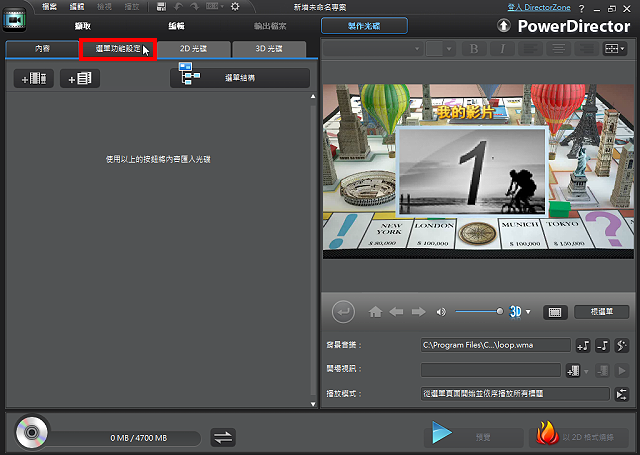Screen dimensions: 640x455
Task: Expand the first-play video import dropdown arrow
Action: click(586, 371)
